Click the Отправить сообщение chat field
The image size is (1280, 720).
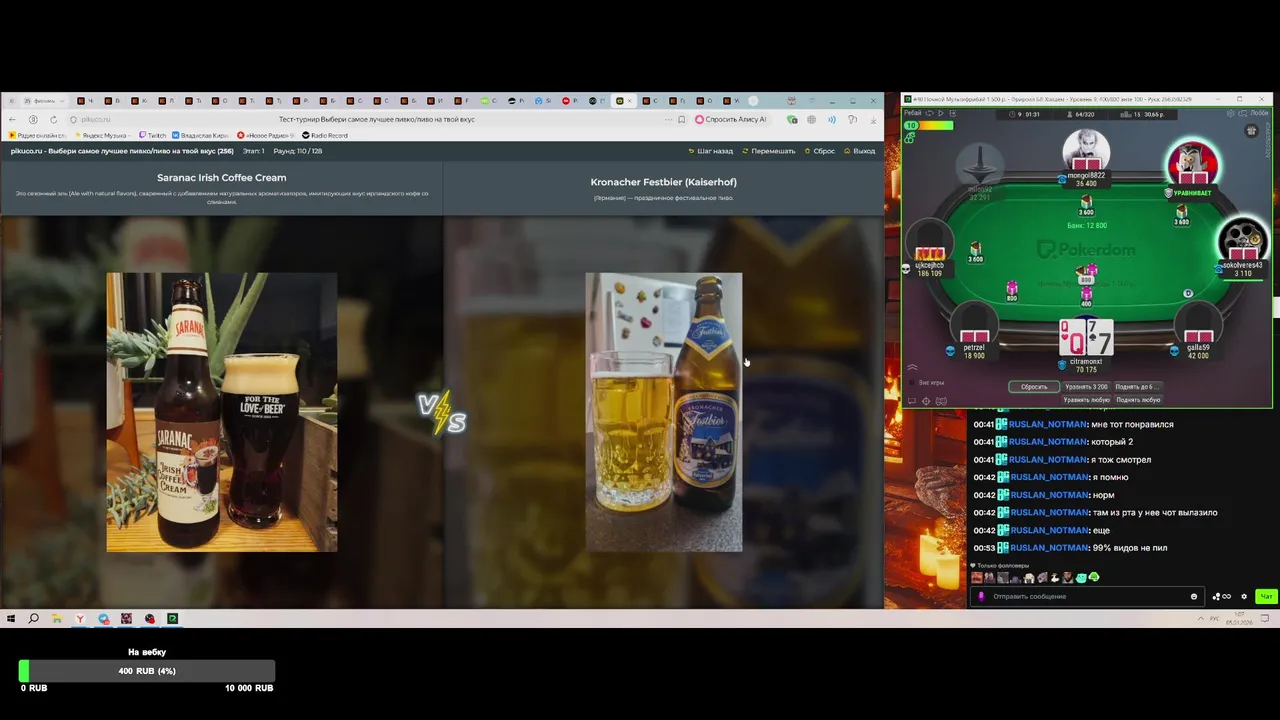click(1085, 597)
